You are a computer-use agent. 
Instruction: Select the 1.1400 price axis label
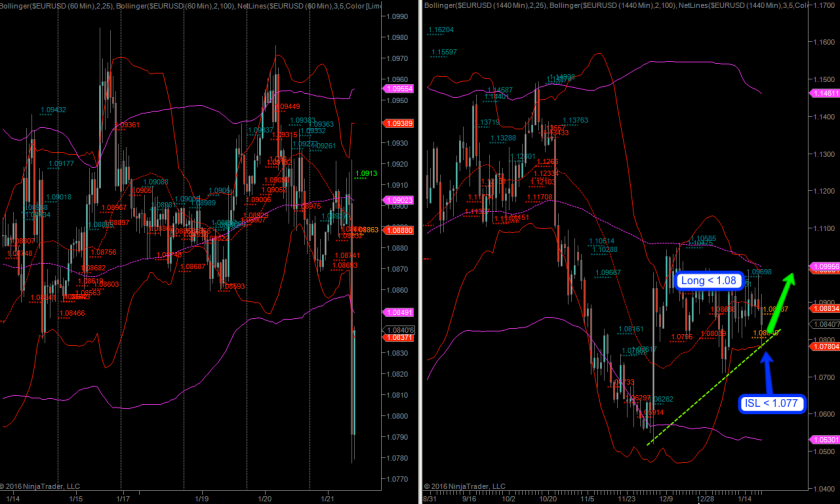click(x=824, y=117)
